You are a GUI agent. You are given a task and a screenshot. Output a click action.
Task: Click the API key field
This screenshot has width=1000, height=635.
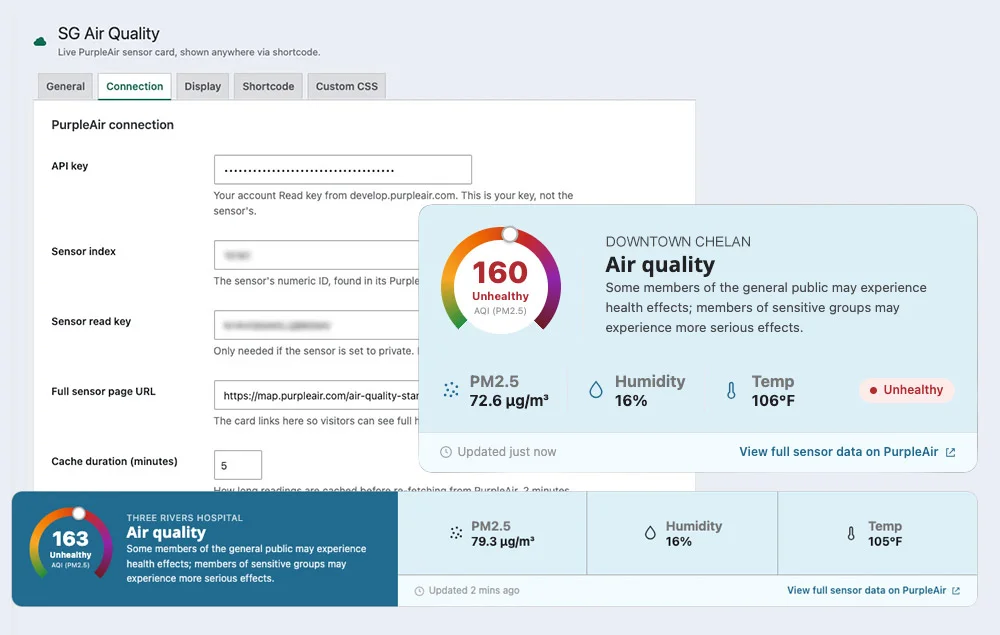pyautogui.click(x=342, y=170)
